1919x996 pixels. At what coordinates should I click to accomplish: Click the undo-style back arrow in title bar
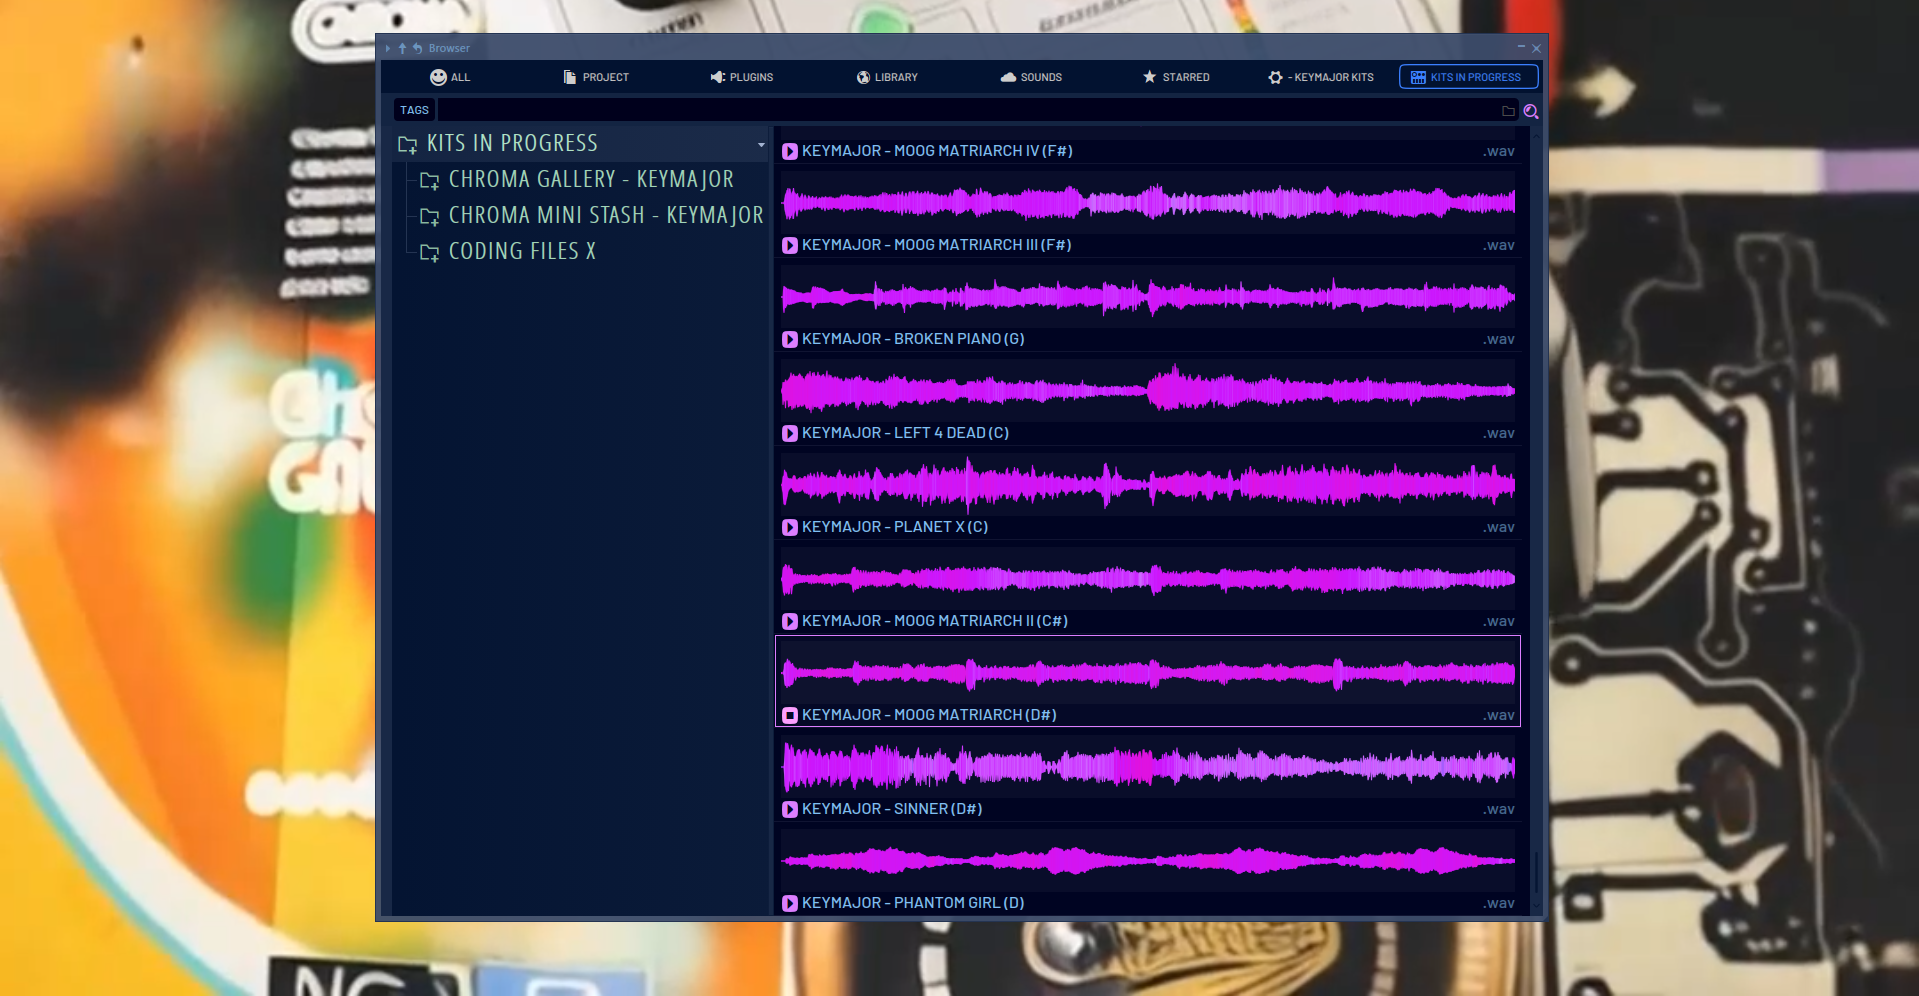(x=417, y=48)
